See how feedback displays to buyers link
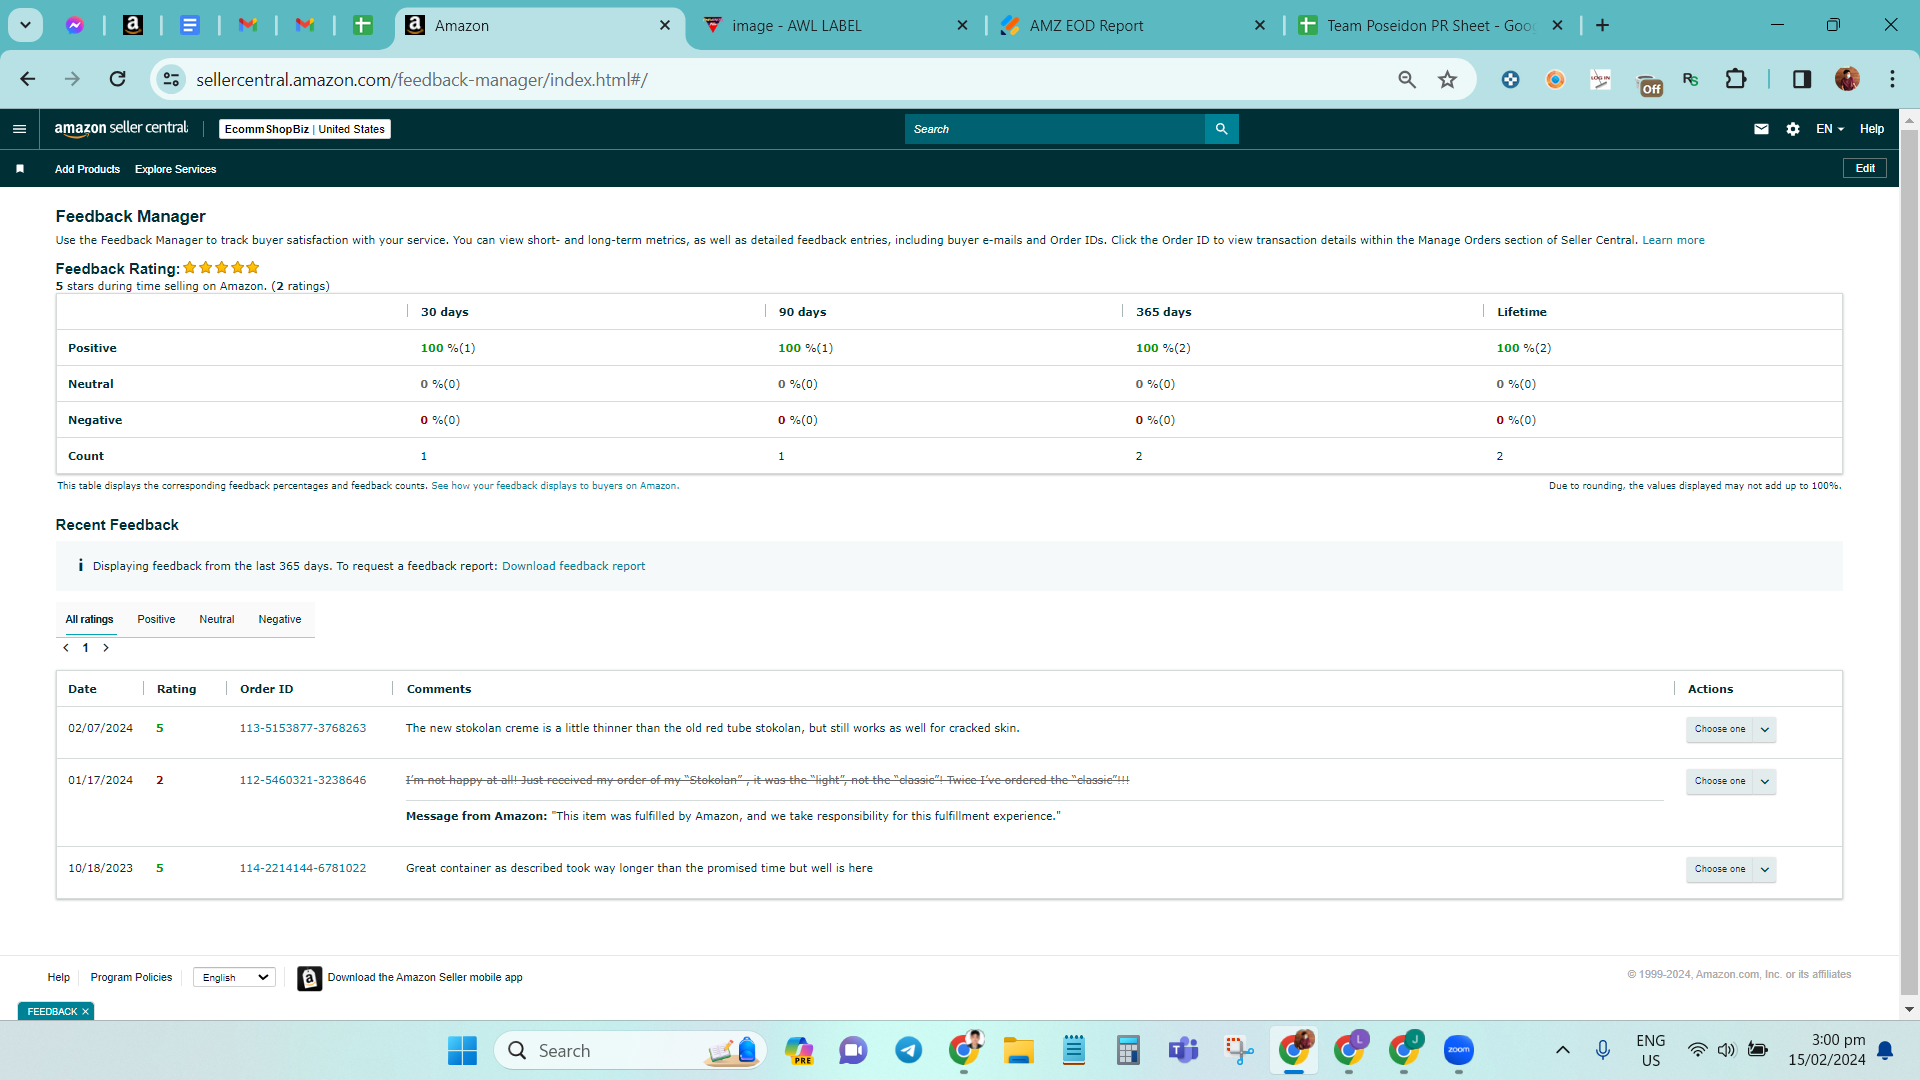The width and height of the screenshot is (1920, 1080). (555, 486)
